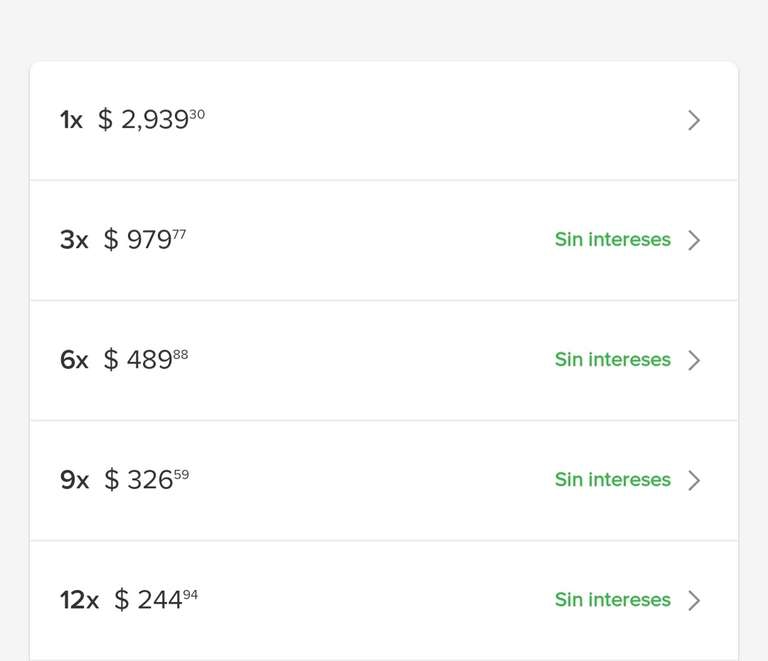Select the "3x" installment count label
The image size is (768, 661).
pos(74,241)
